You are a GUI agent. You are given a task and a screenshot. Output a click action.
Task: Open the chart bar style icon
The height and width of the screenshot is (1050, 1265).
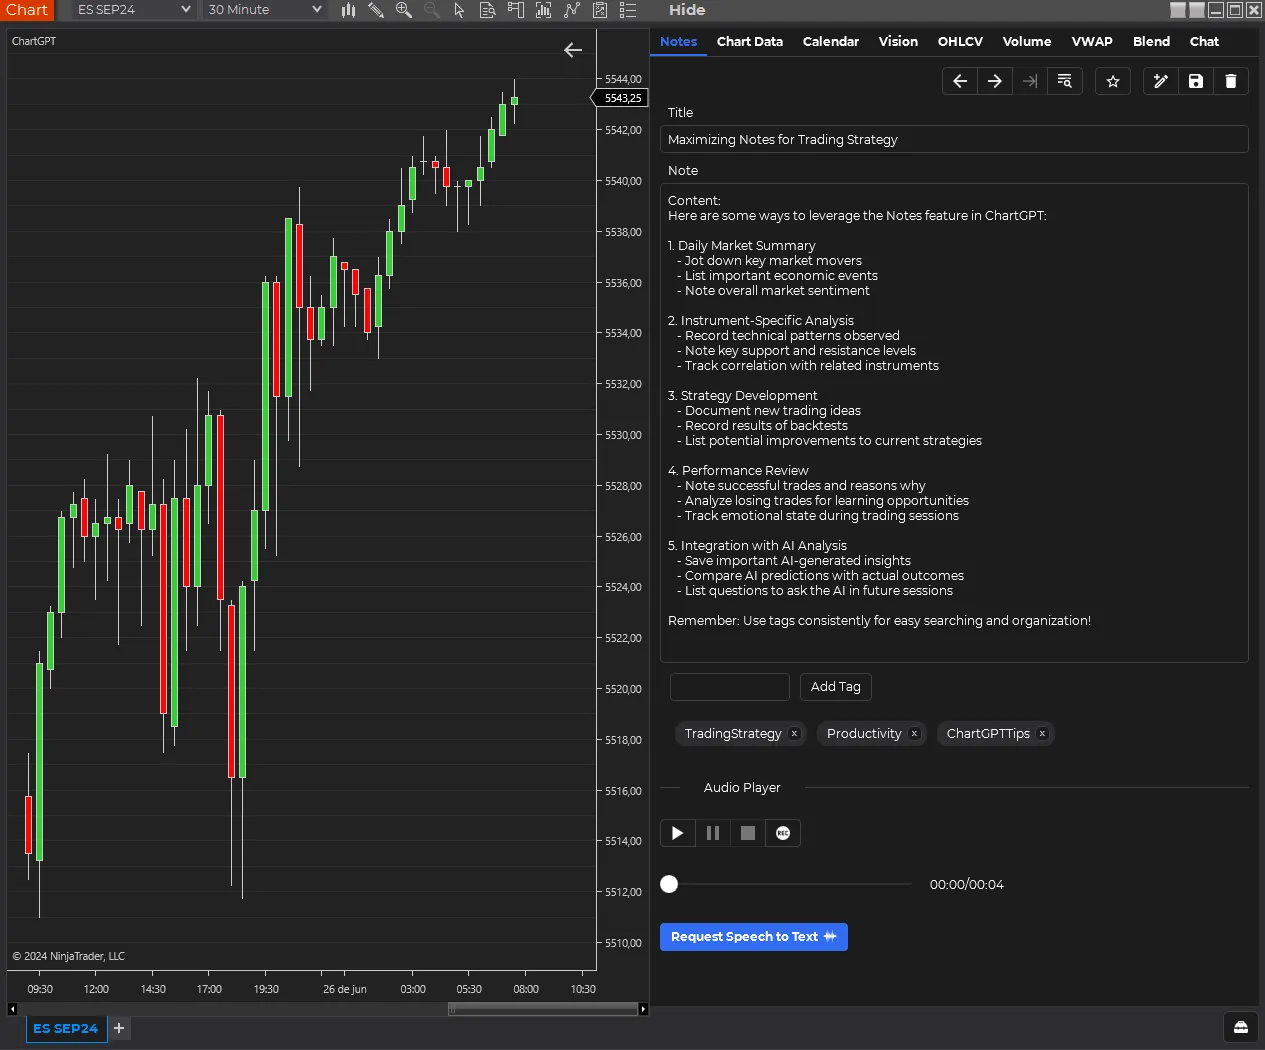[x=348, y=10]
